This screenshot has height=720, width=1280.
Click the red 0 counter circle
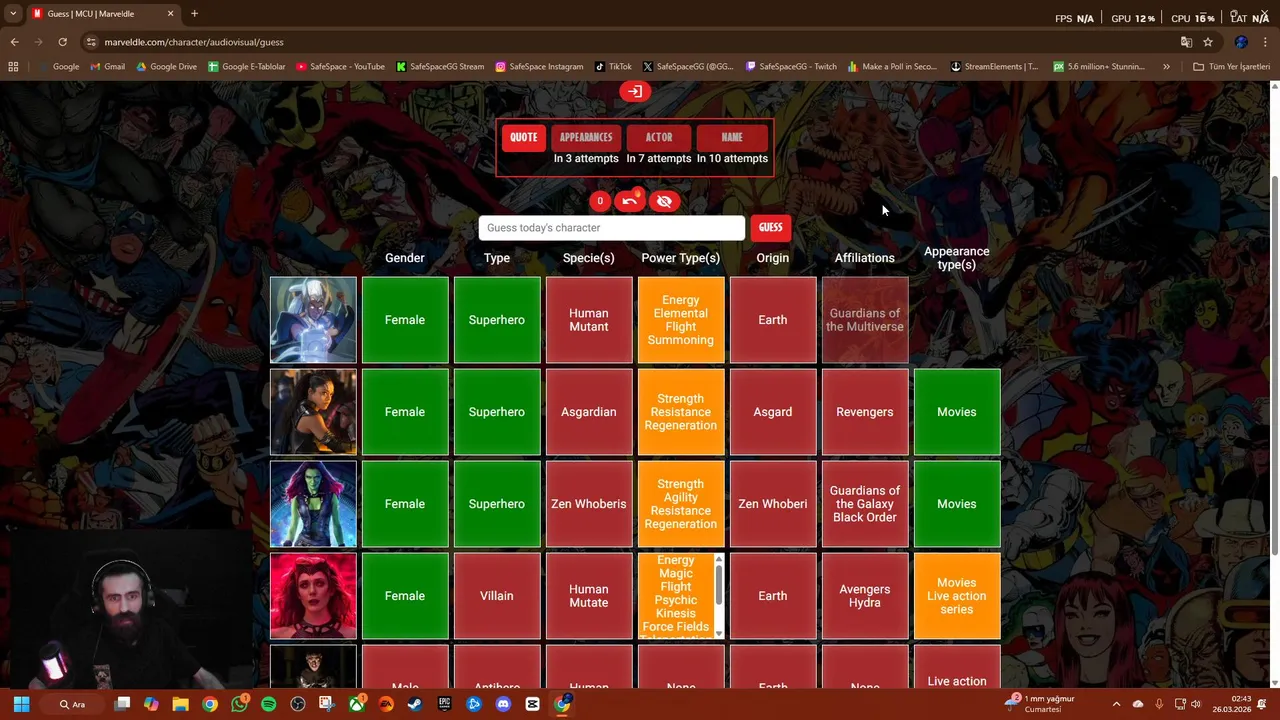[x=600, y=201]
